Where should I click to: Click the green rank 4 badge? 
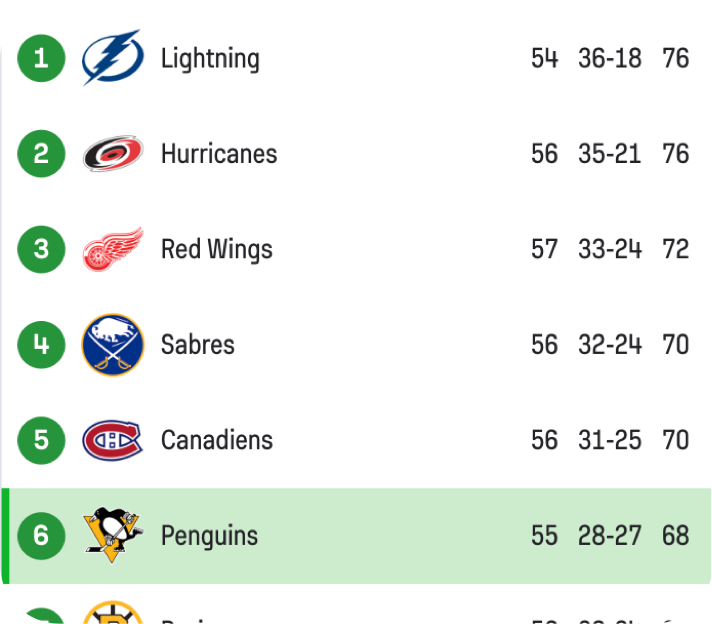[41, 345]
